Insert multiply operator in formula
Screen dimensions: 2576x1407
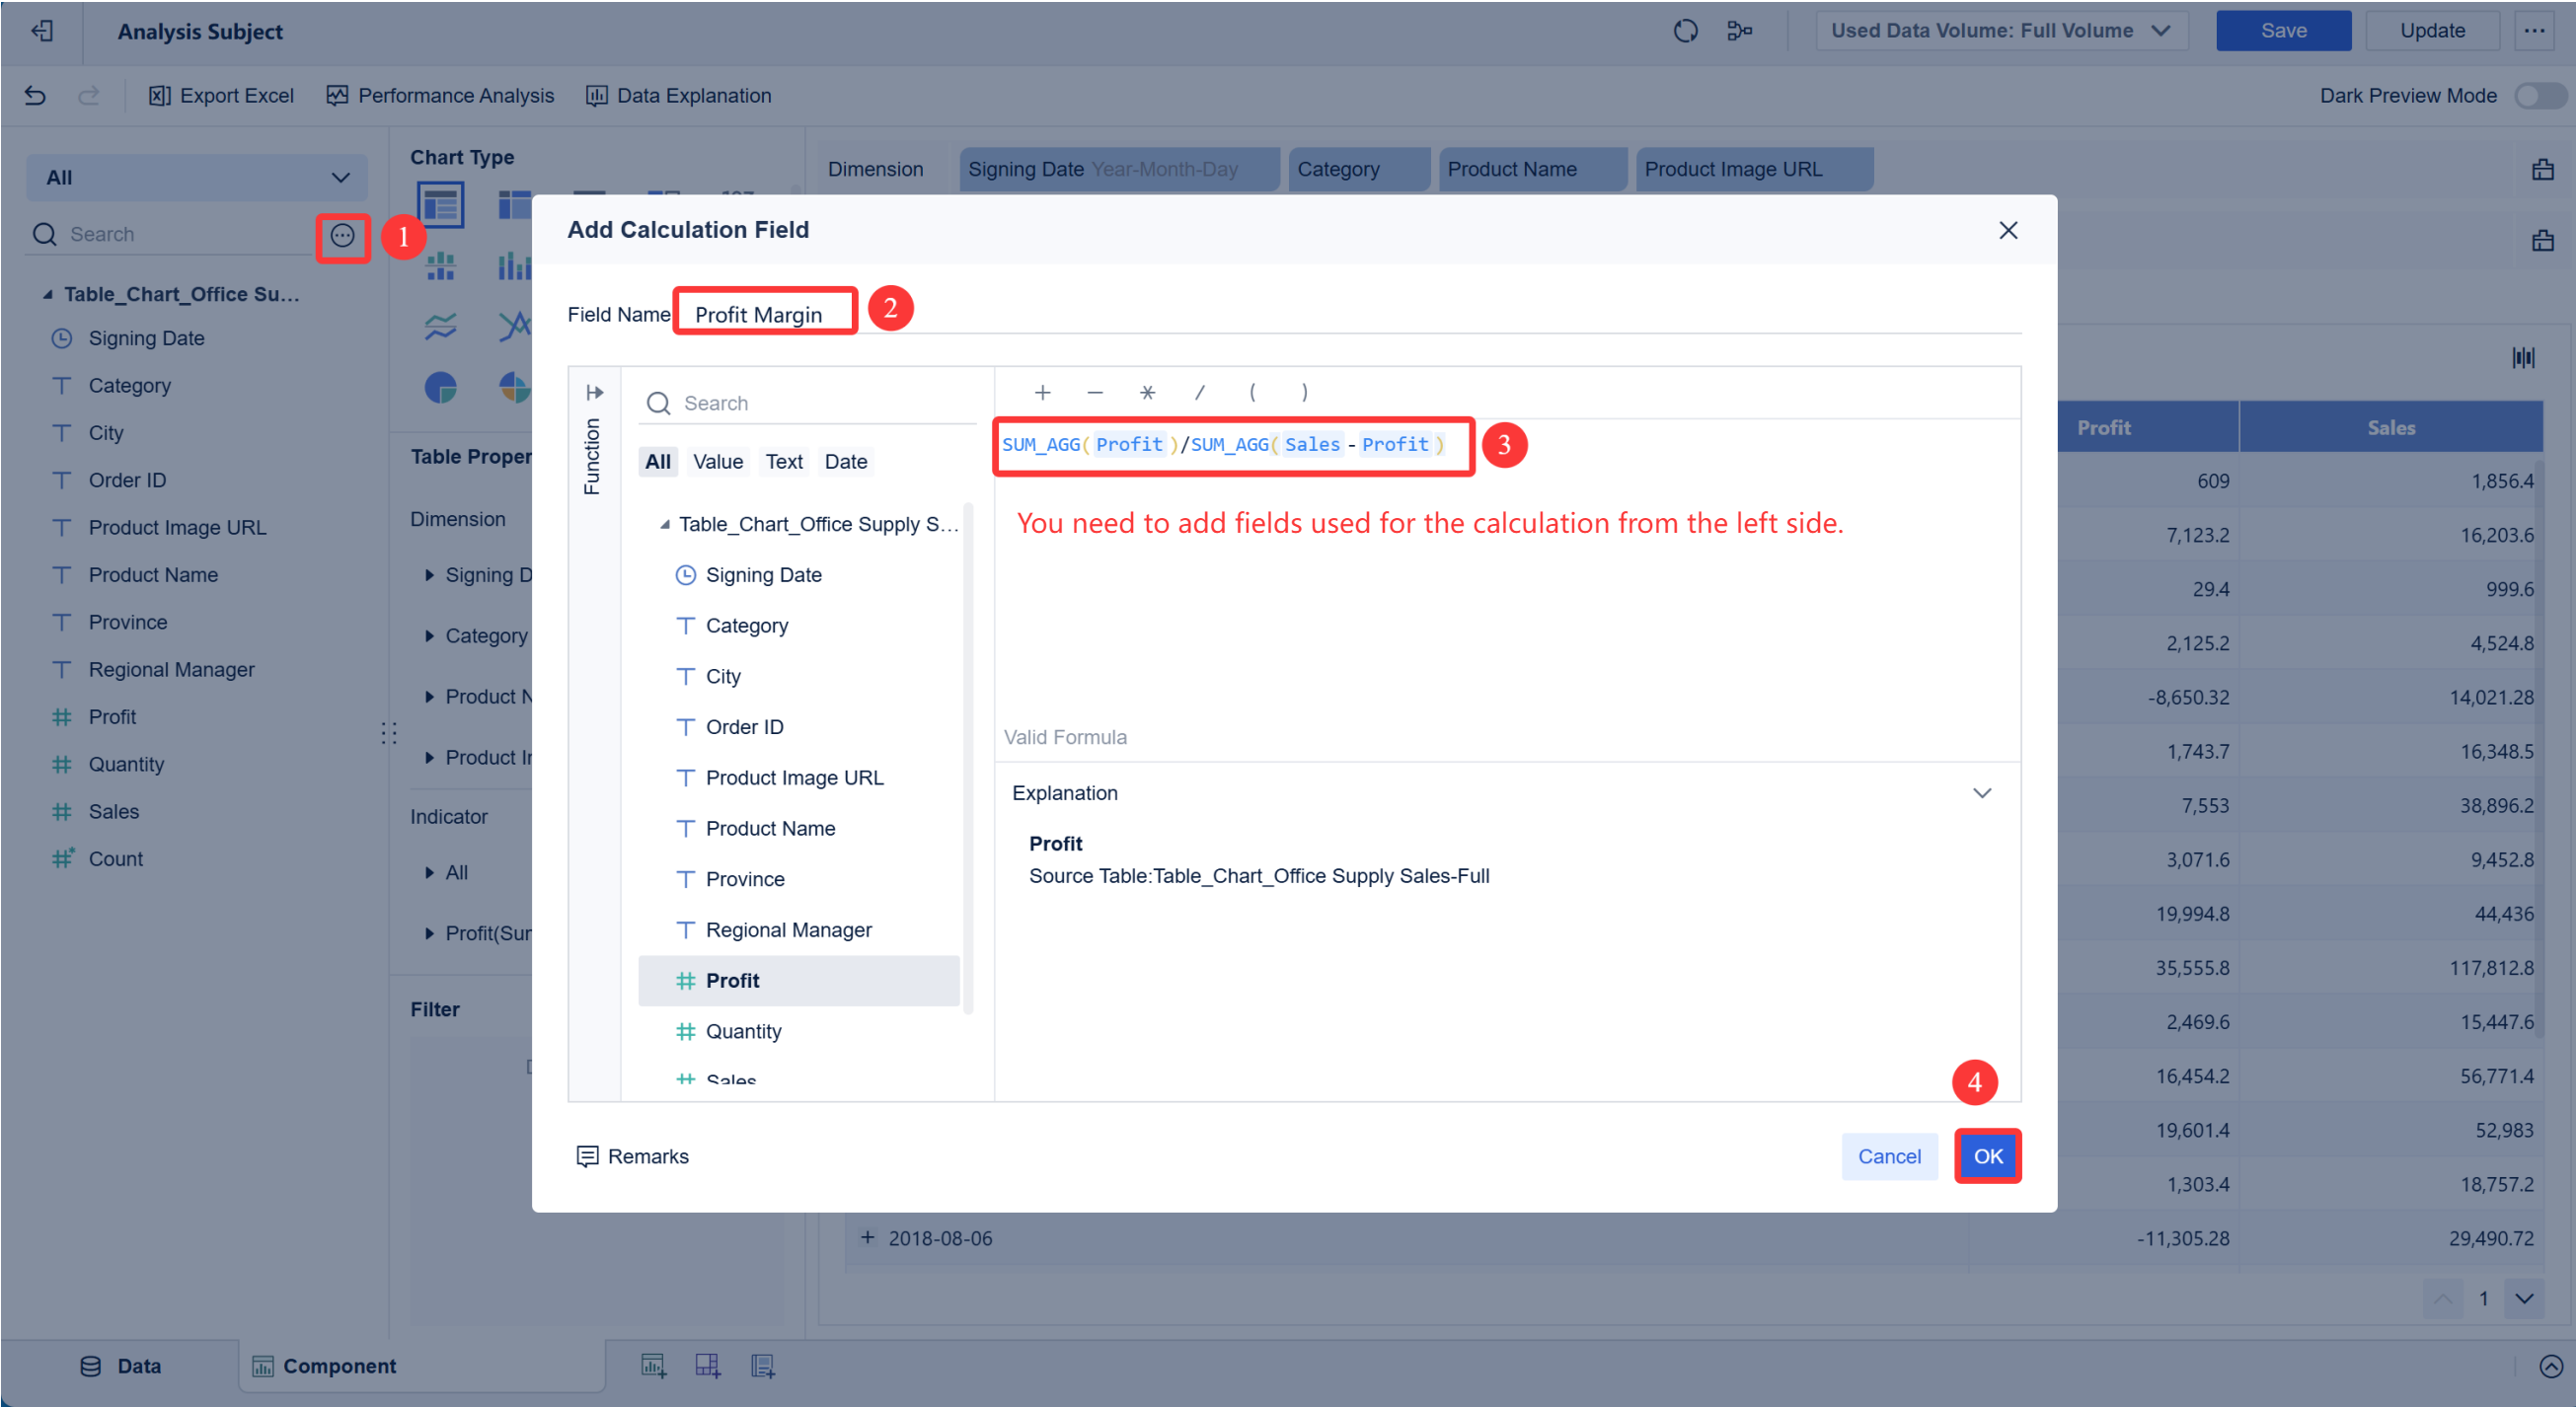[1148, 392]
